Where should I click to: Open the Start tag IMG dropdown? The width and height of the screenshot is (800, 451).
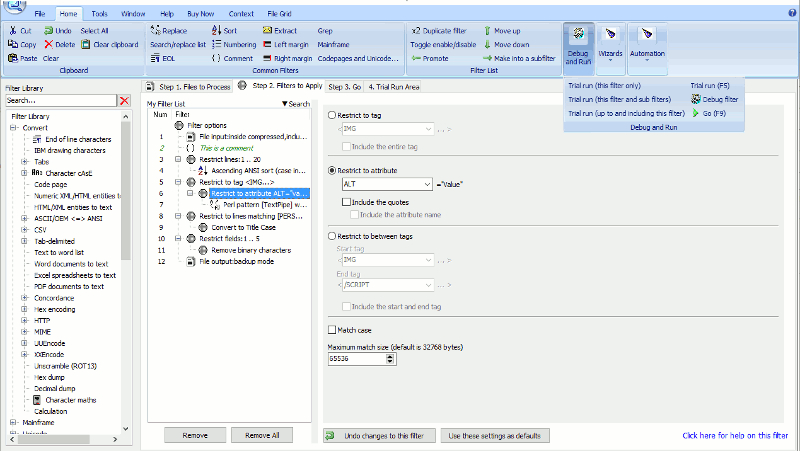coord(428,260)
